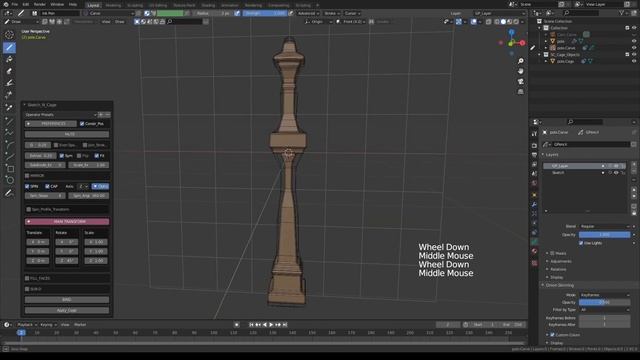
Task: Select the Circle primitive tool
Action: pos(9,180)
